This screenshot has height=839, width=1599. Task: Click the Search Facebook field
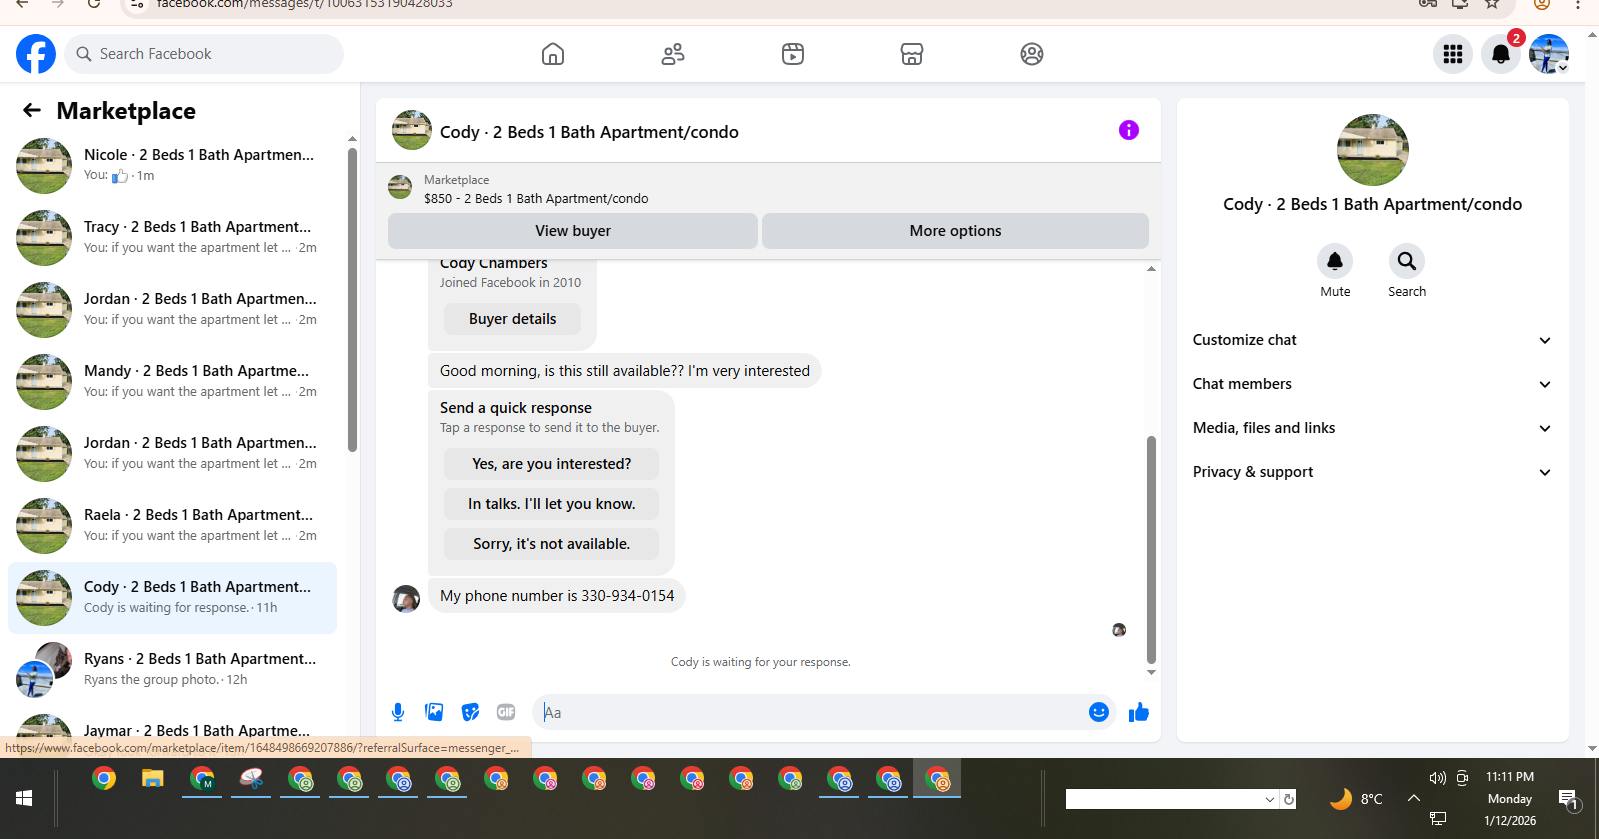204,54
